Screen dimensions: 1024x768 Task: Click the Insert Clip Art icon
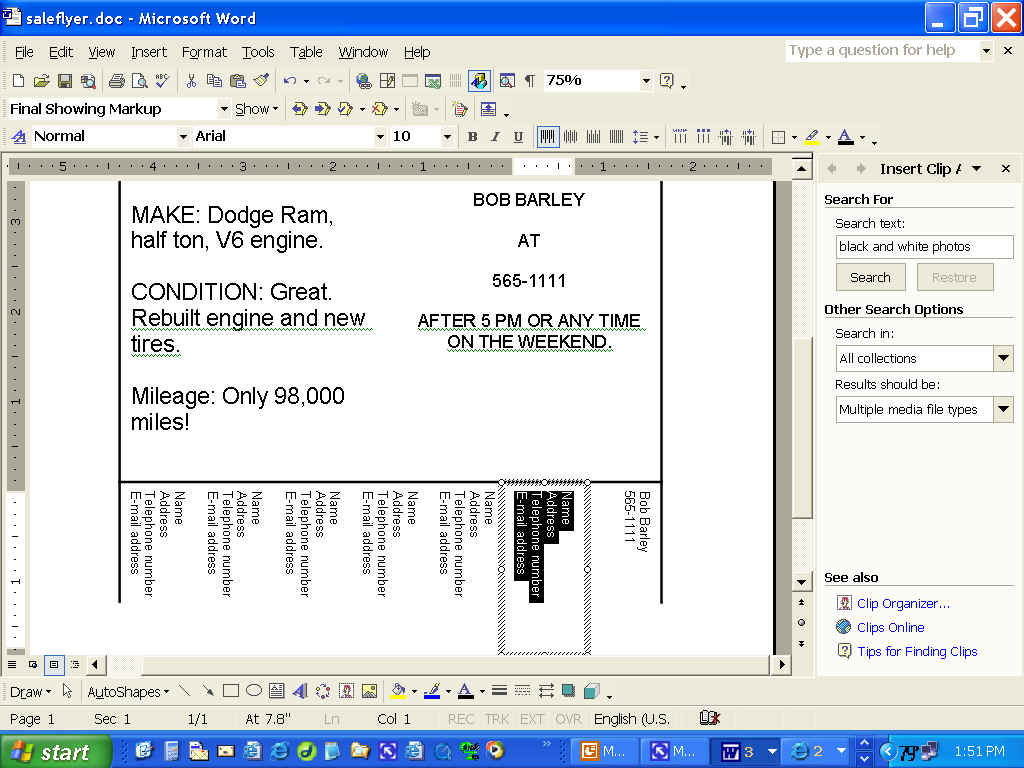(346, 691)
